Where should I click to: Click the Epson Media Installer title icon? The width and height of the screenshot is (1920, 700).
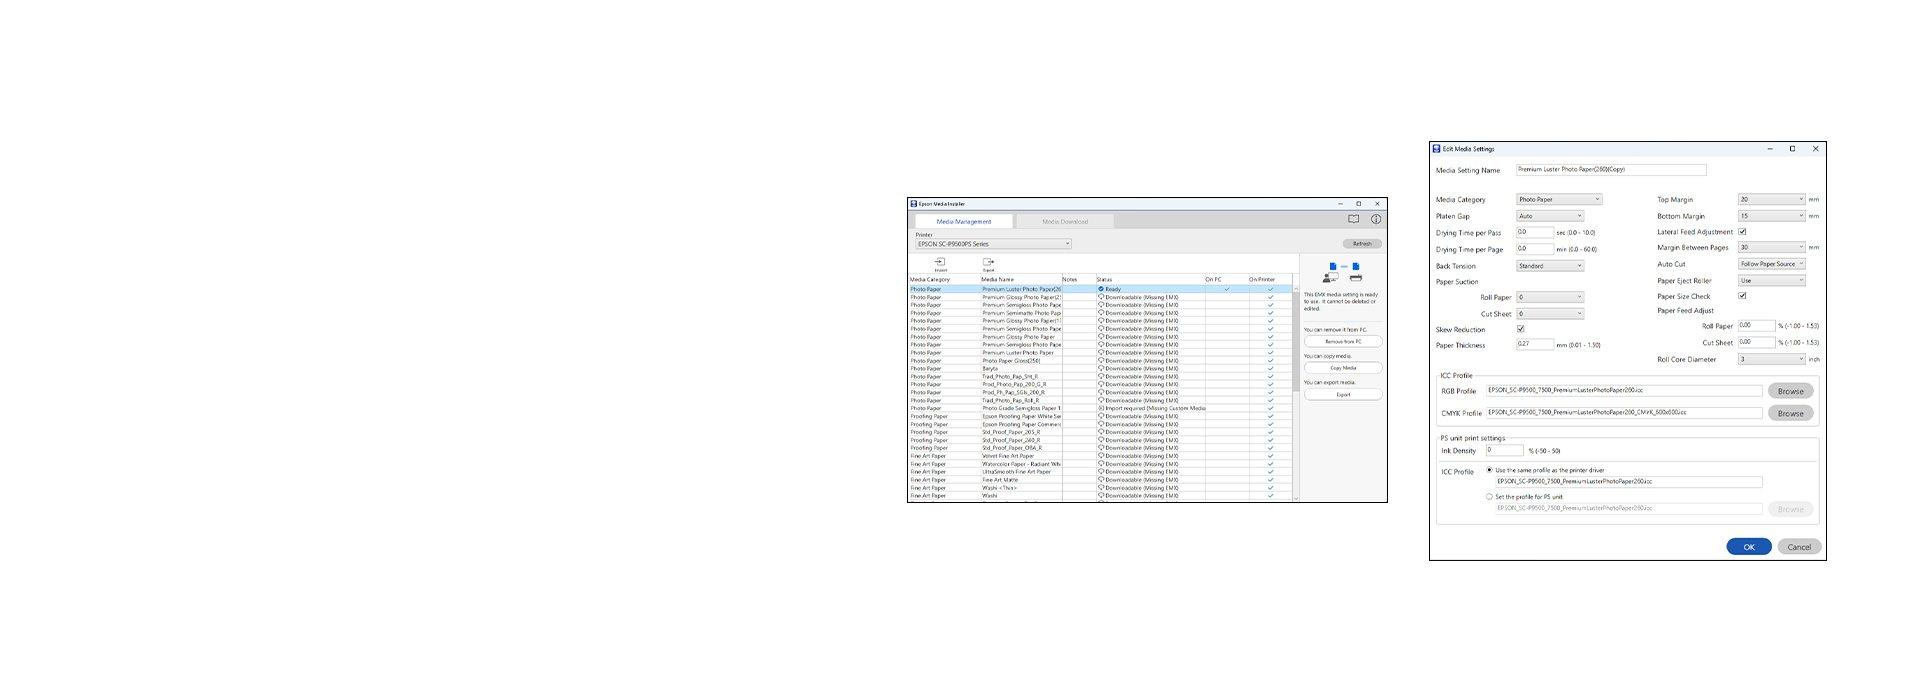(913, 204)
